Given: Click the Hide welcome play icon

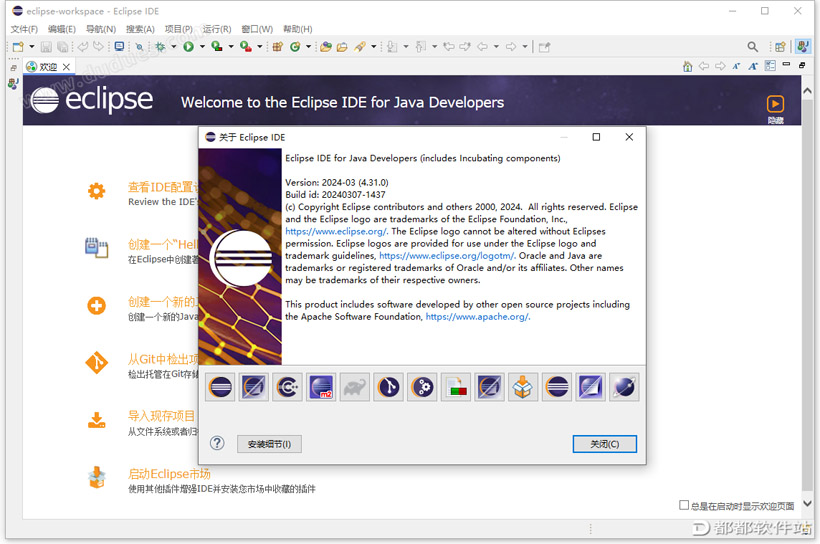Looking at the screenshot, I should click(x=776, y=104).
